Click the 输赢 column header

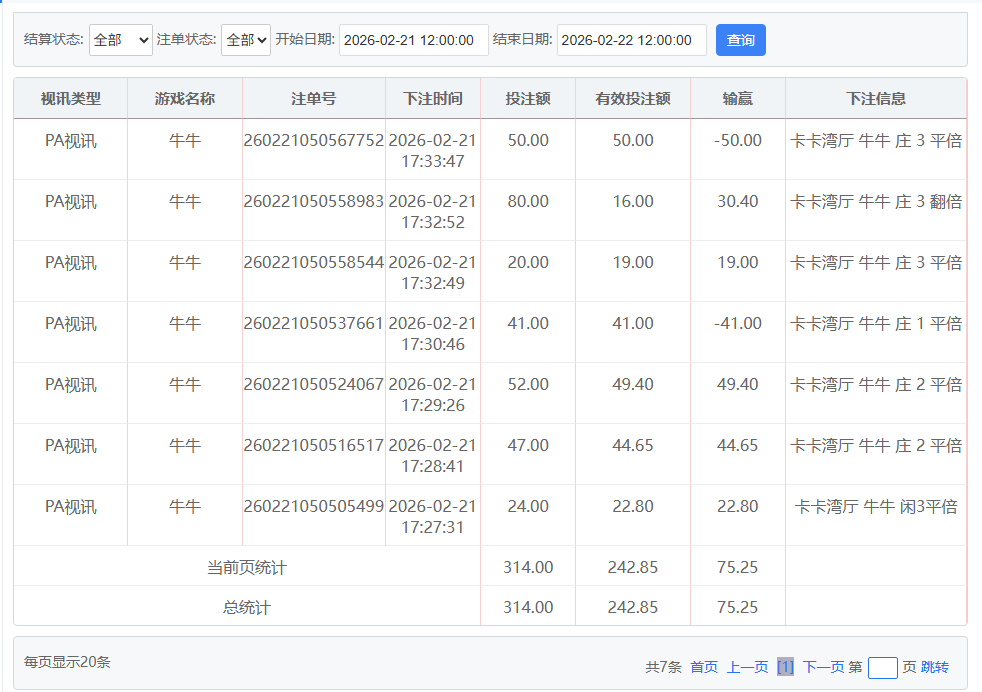738,99
